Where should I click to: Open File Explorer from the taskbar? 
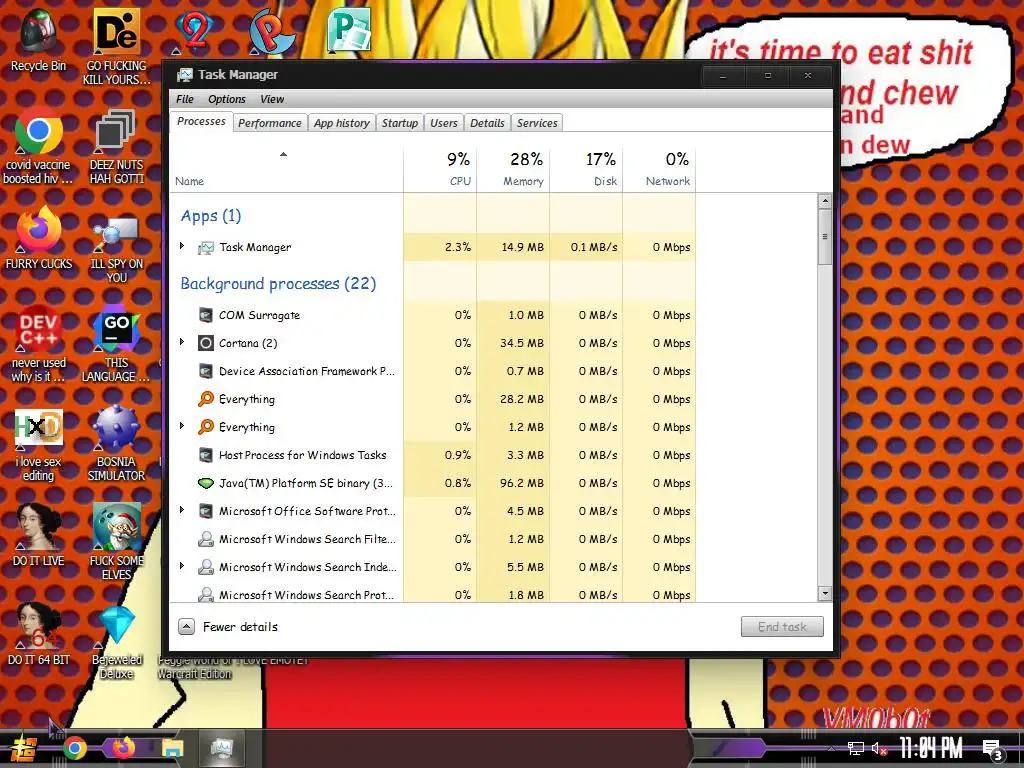point(172,748)
